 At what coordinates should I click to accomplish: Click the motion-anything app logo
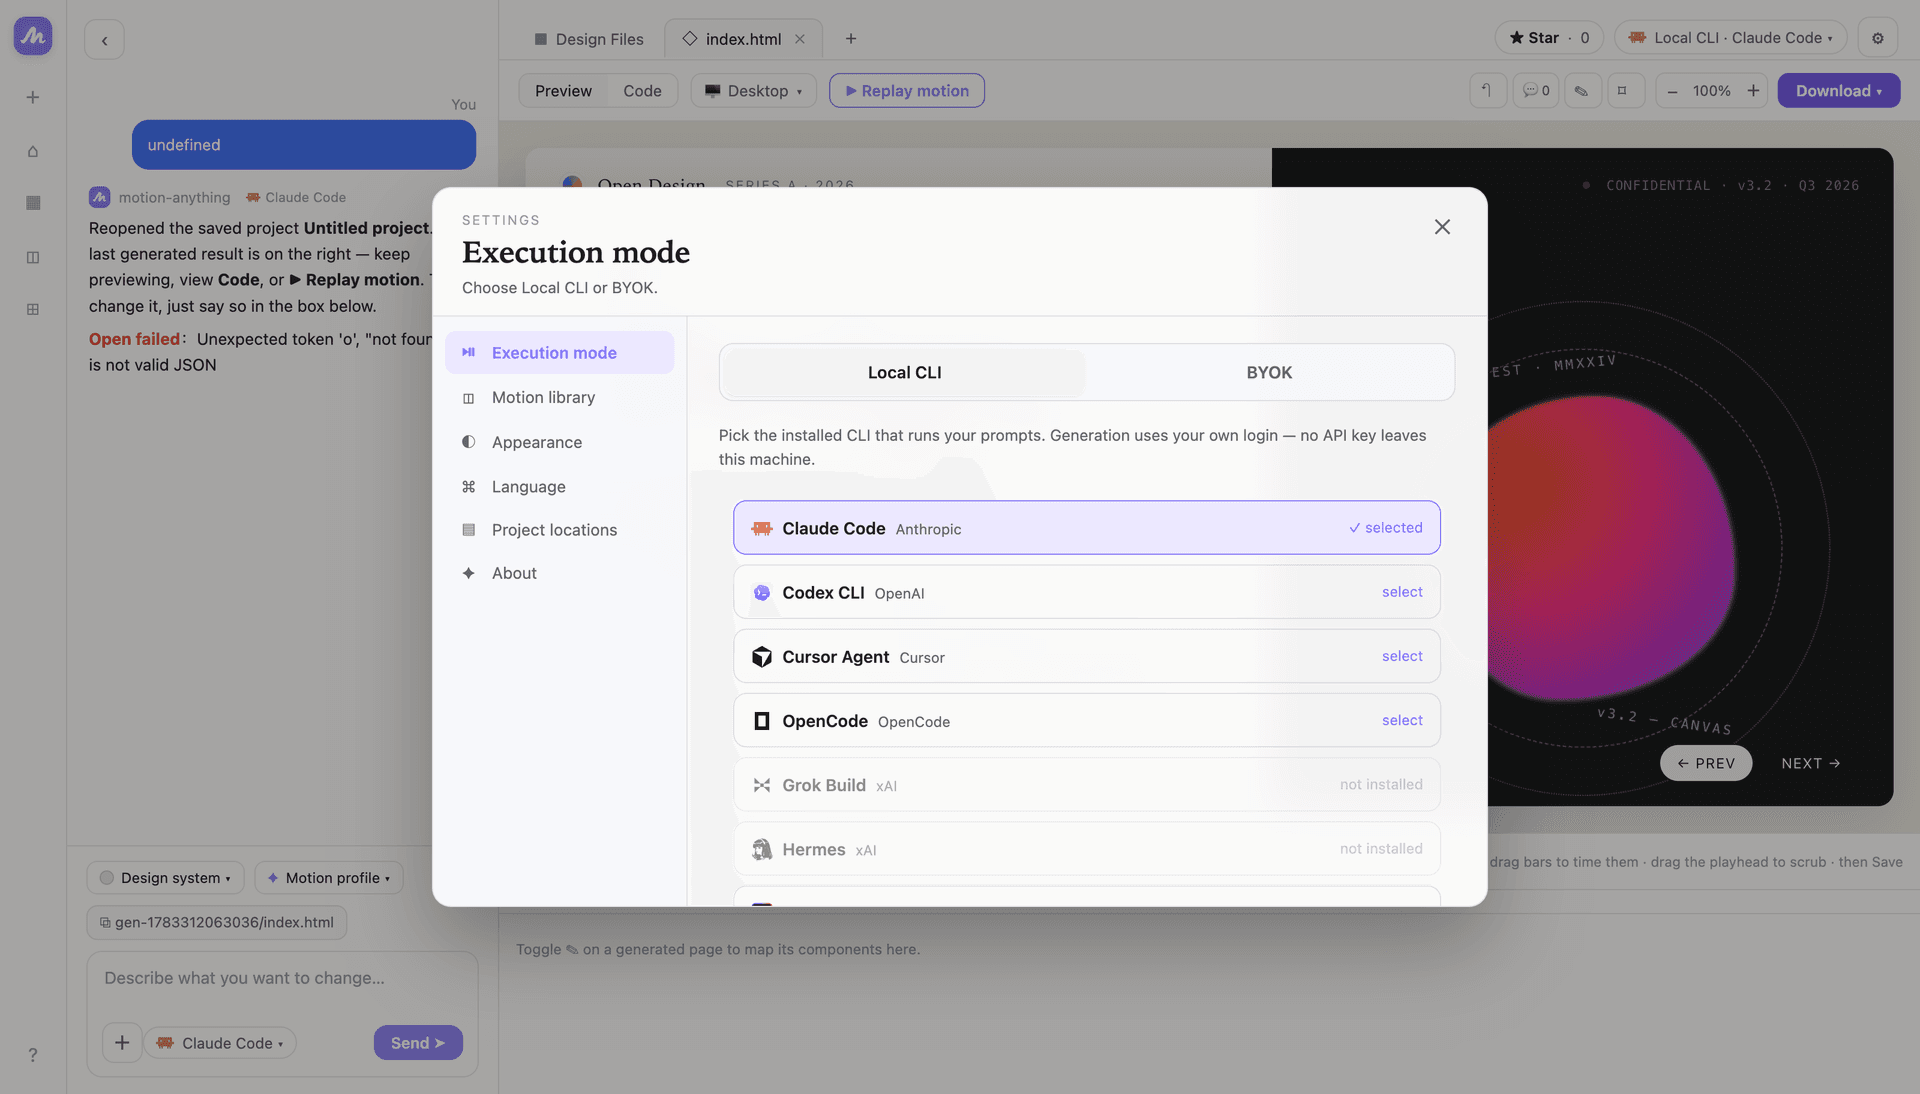[33, 36]
